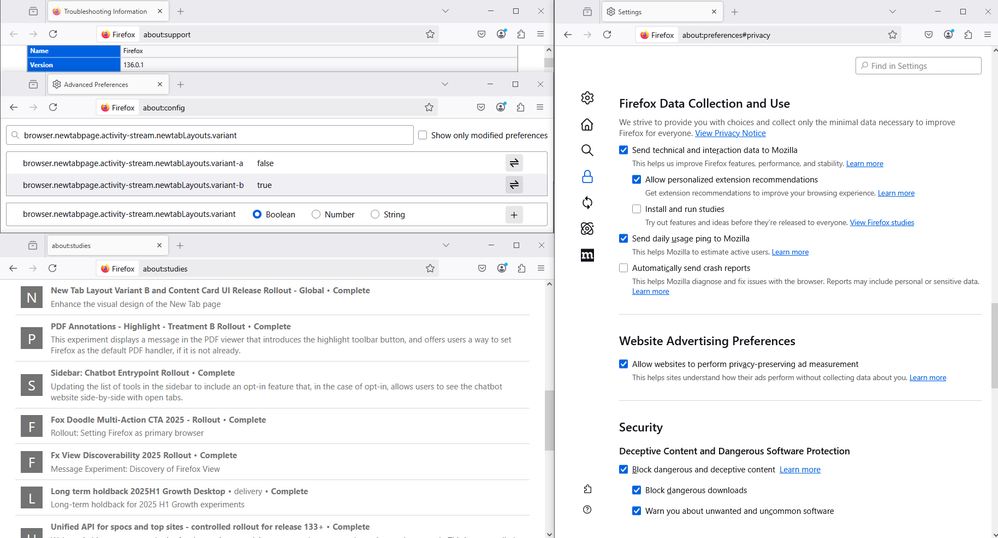The height and width of the screenshot is (538, 998).
Task: Uncheck Warn about unwanted and uncommon software
Action: (636, 511)
